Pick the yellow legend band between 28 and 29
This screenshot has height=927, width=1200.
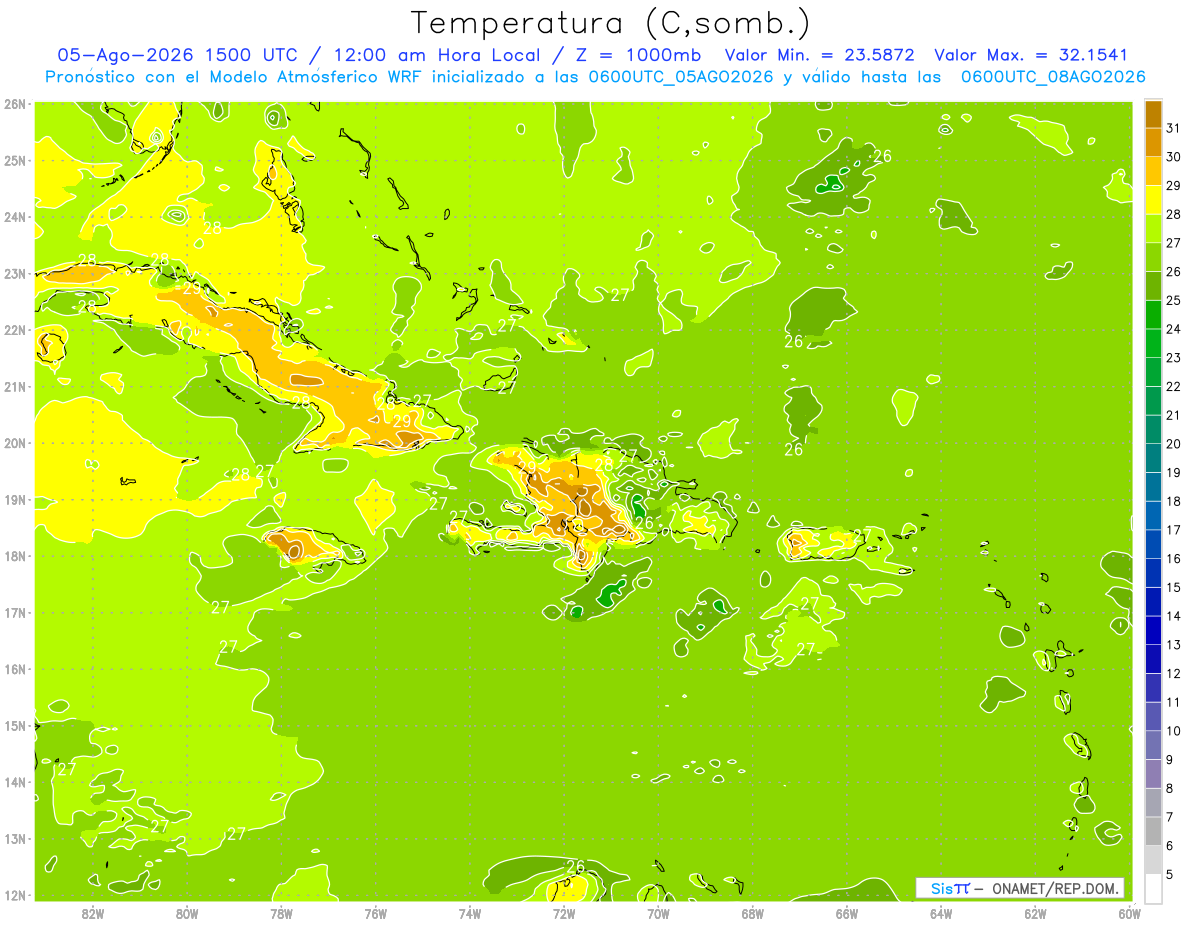(x=1153, y=200)
